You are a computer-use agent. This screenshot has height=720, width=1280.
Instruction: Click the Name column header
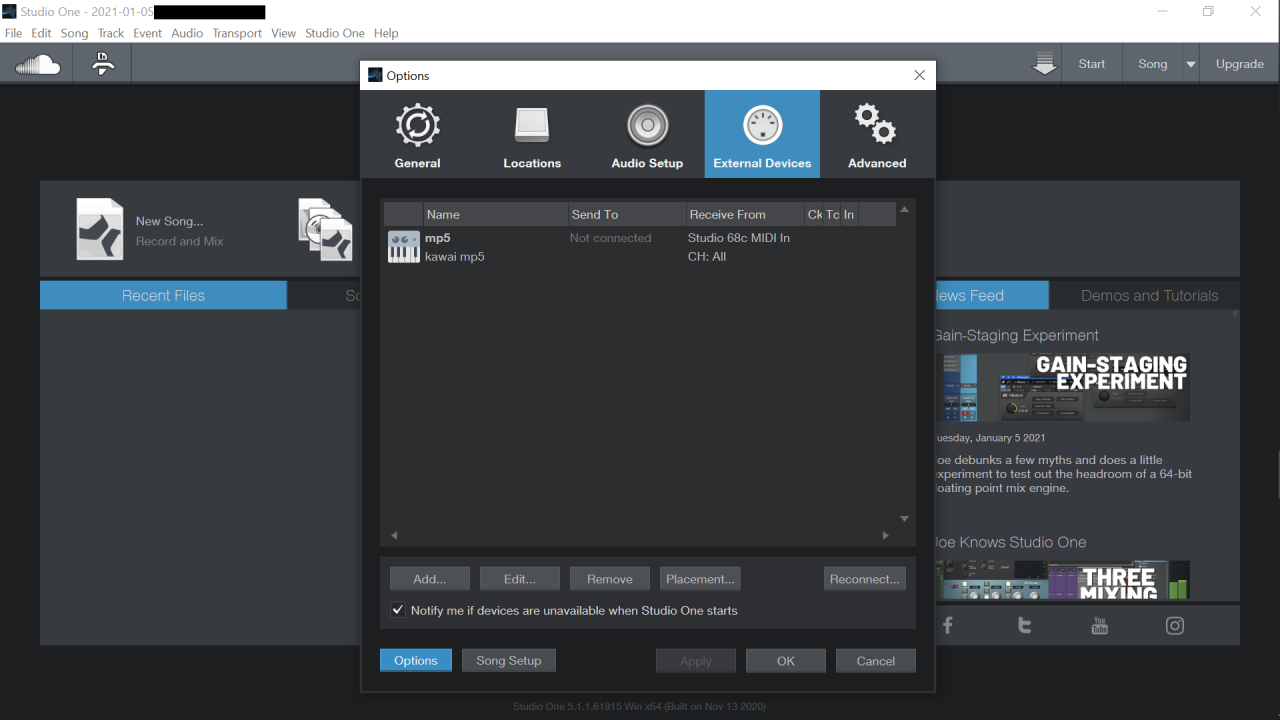pyautogui.click(x=495, y=214)
